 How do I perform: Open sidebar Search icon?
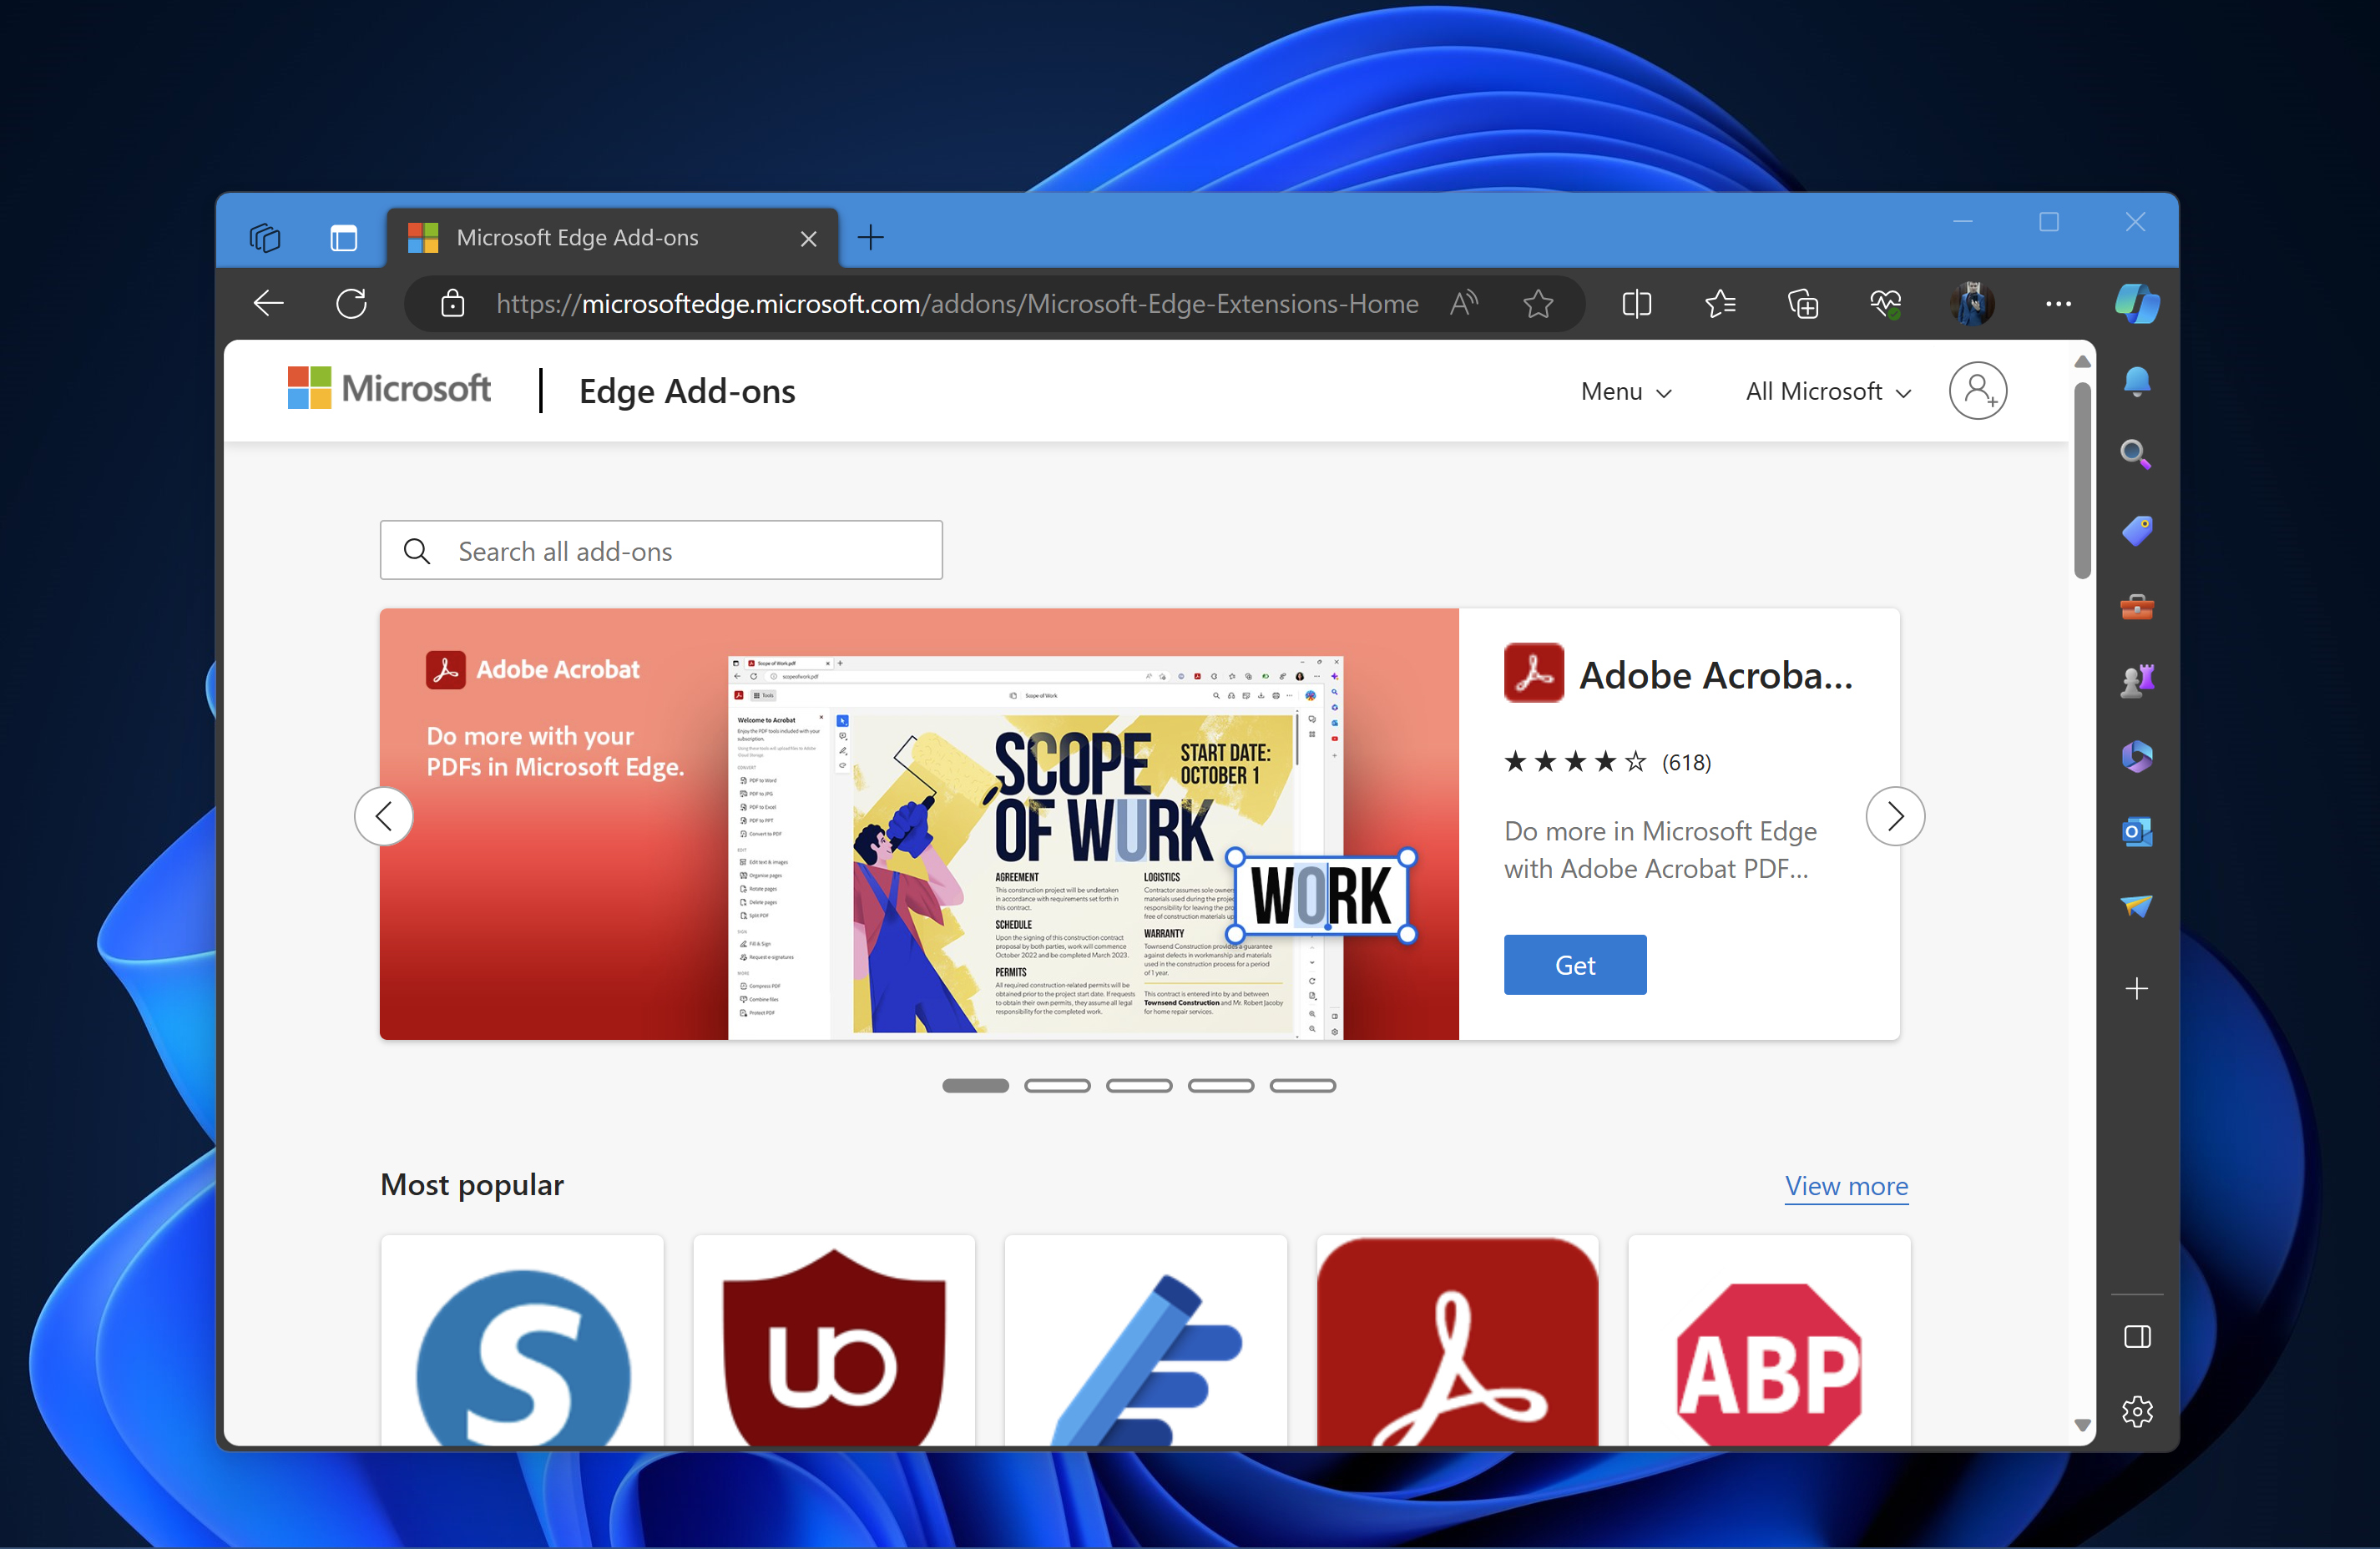(2136, 455)
